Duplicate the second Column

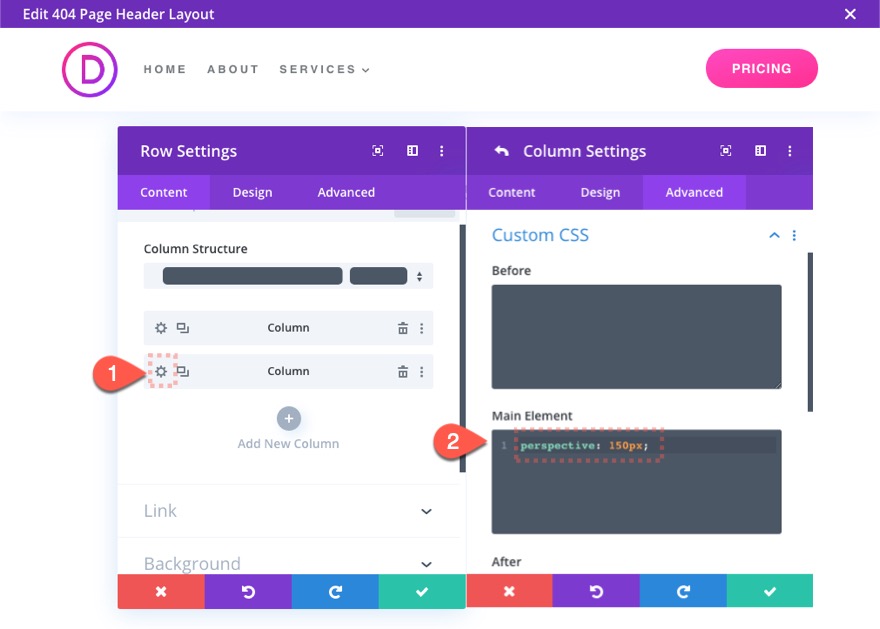point(183,371)
